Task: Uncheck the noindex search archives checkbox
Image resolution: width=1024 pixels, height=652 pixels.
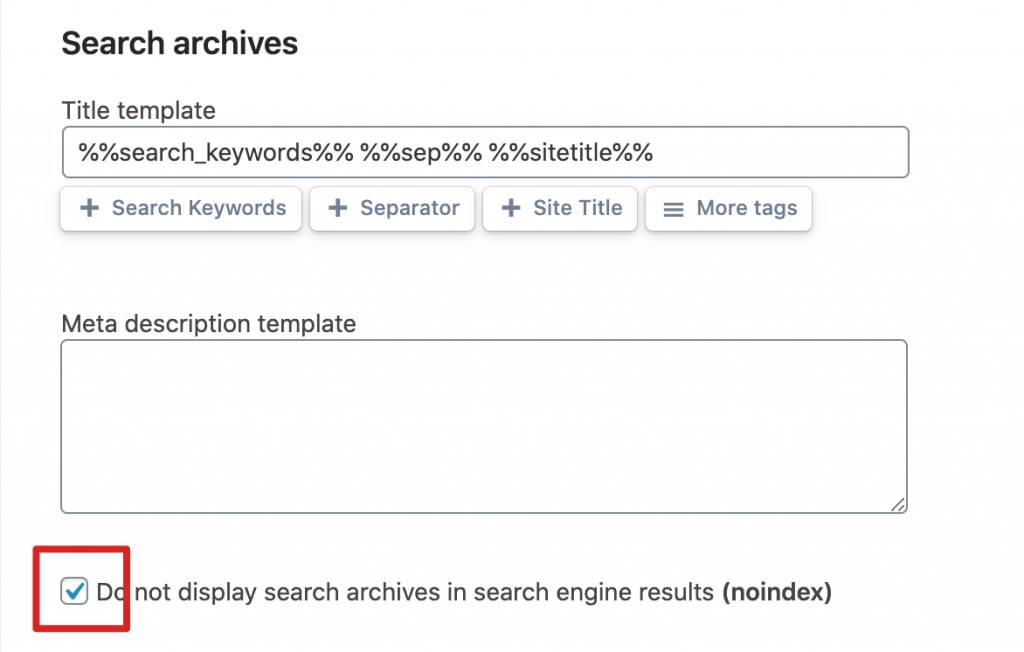Action: pos(74,591)
